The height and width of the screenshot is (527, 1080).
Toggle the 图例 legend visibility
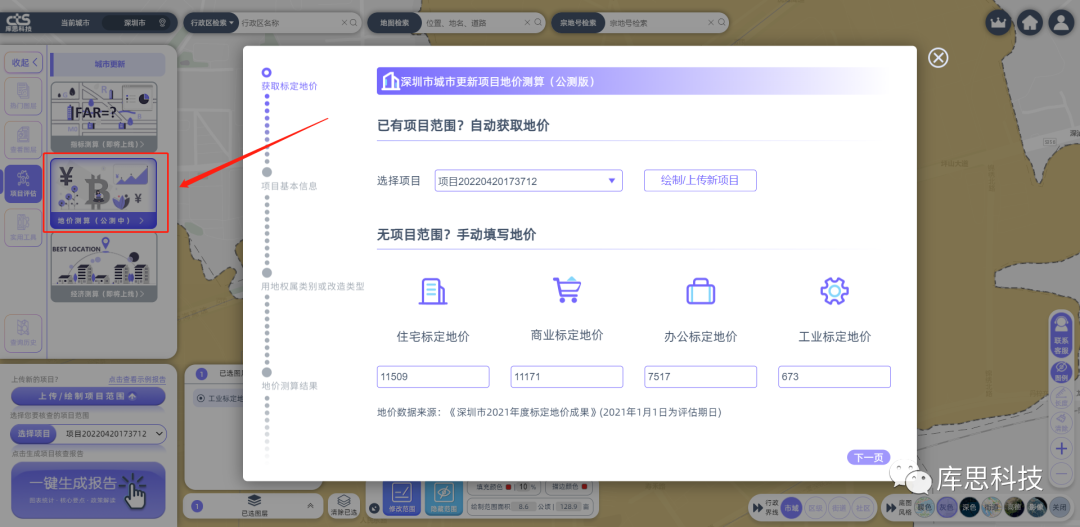coord(1061,371)
